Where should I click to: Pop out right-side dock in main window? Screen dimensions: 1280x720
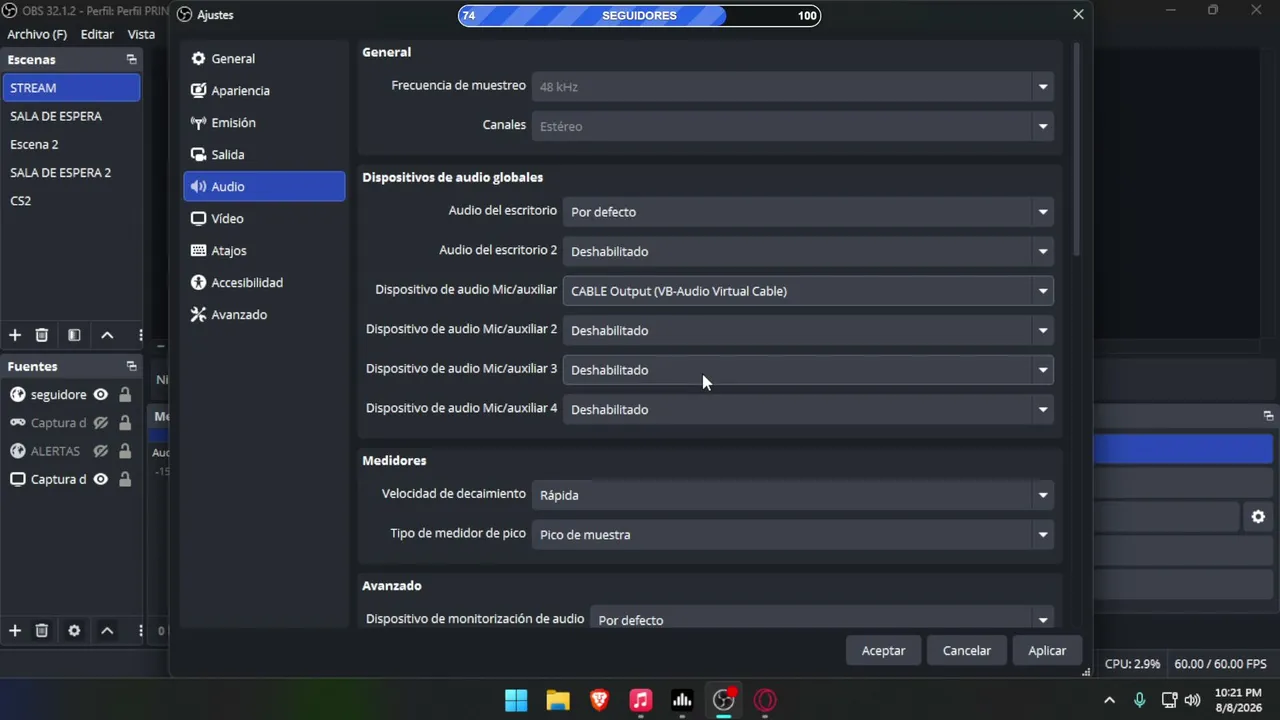(1268, 416)
